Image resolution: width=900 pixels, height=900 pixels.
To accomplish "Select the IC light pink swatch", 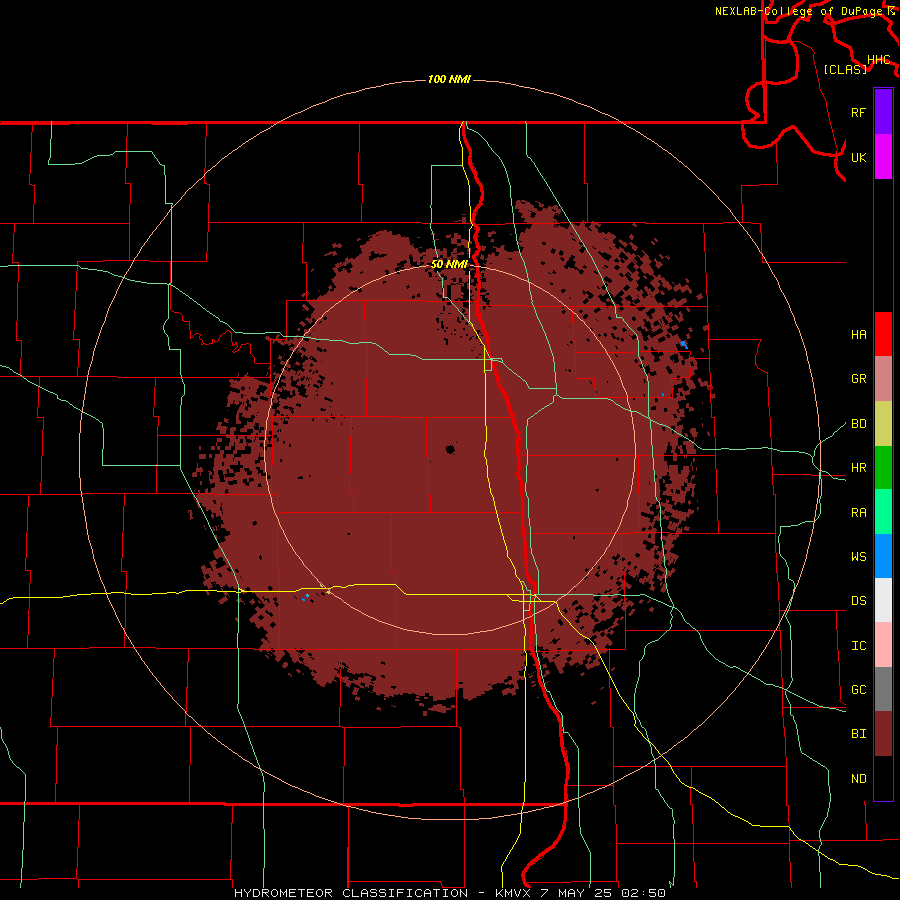I will [x=883, y=645].
